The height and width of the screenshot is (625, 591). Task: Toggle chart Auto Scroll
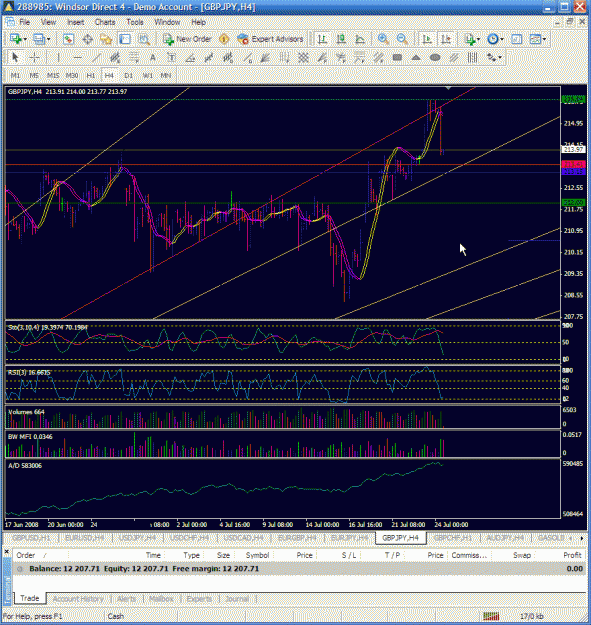click(x=427, y=39)
